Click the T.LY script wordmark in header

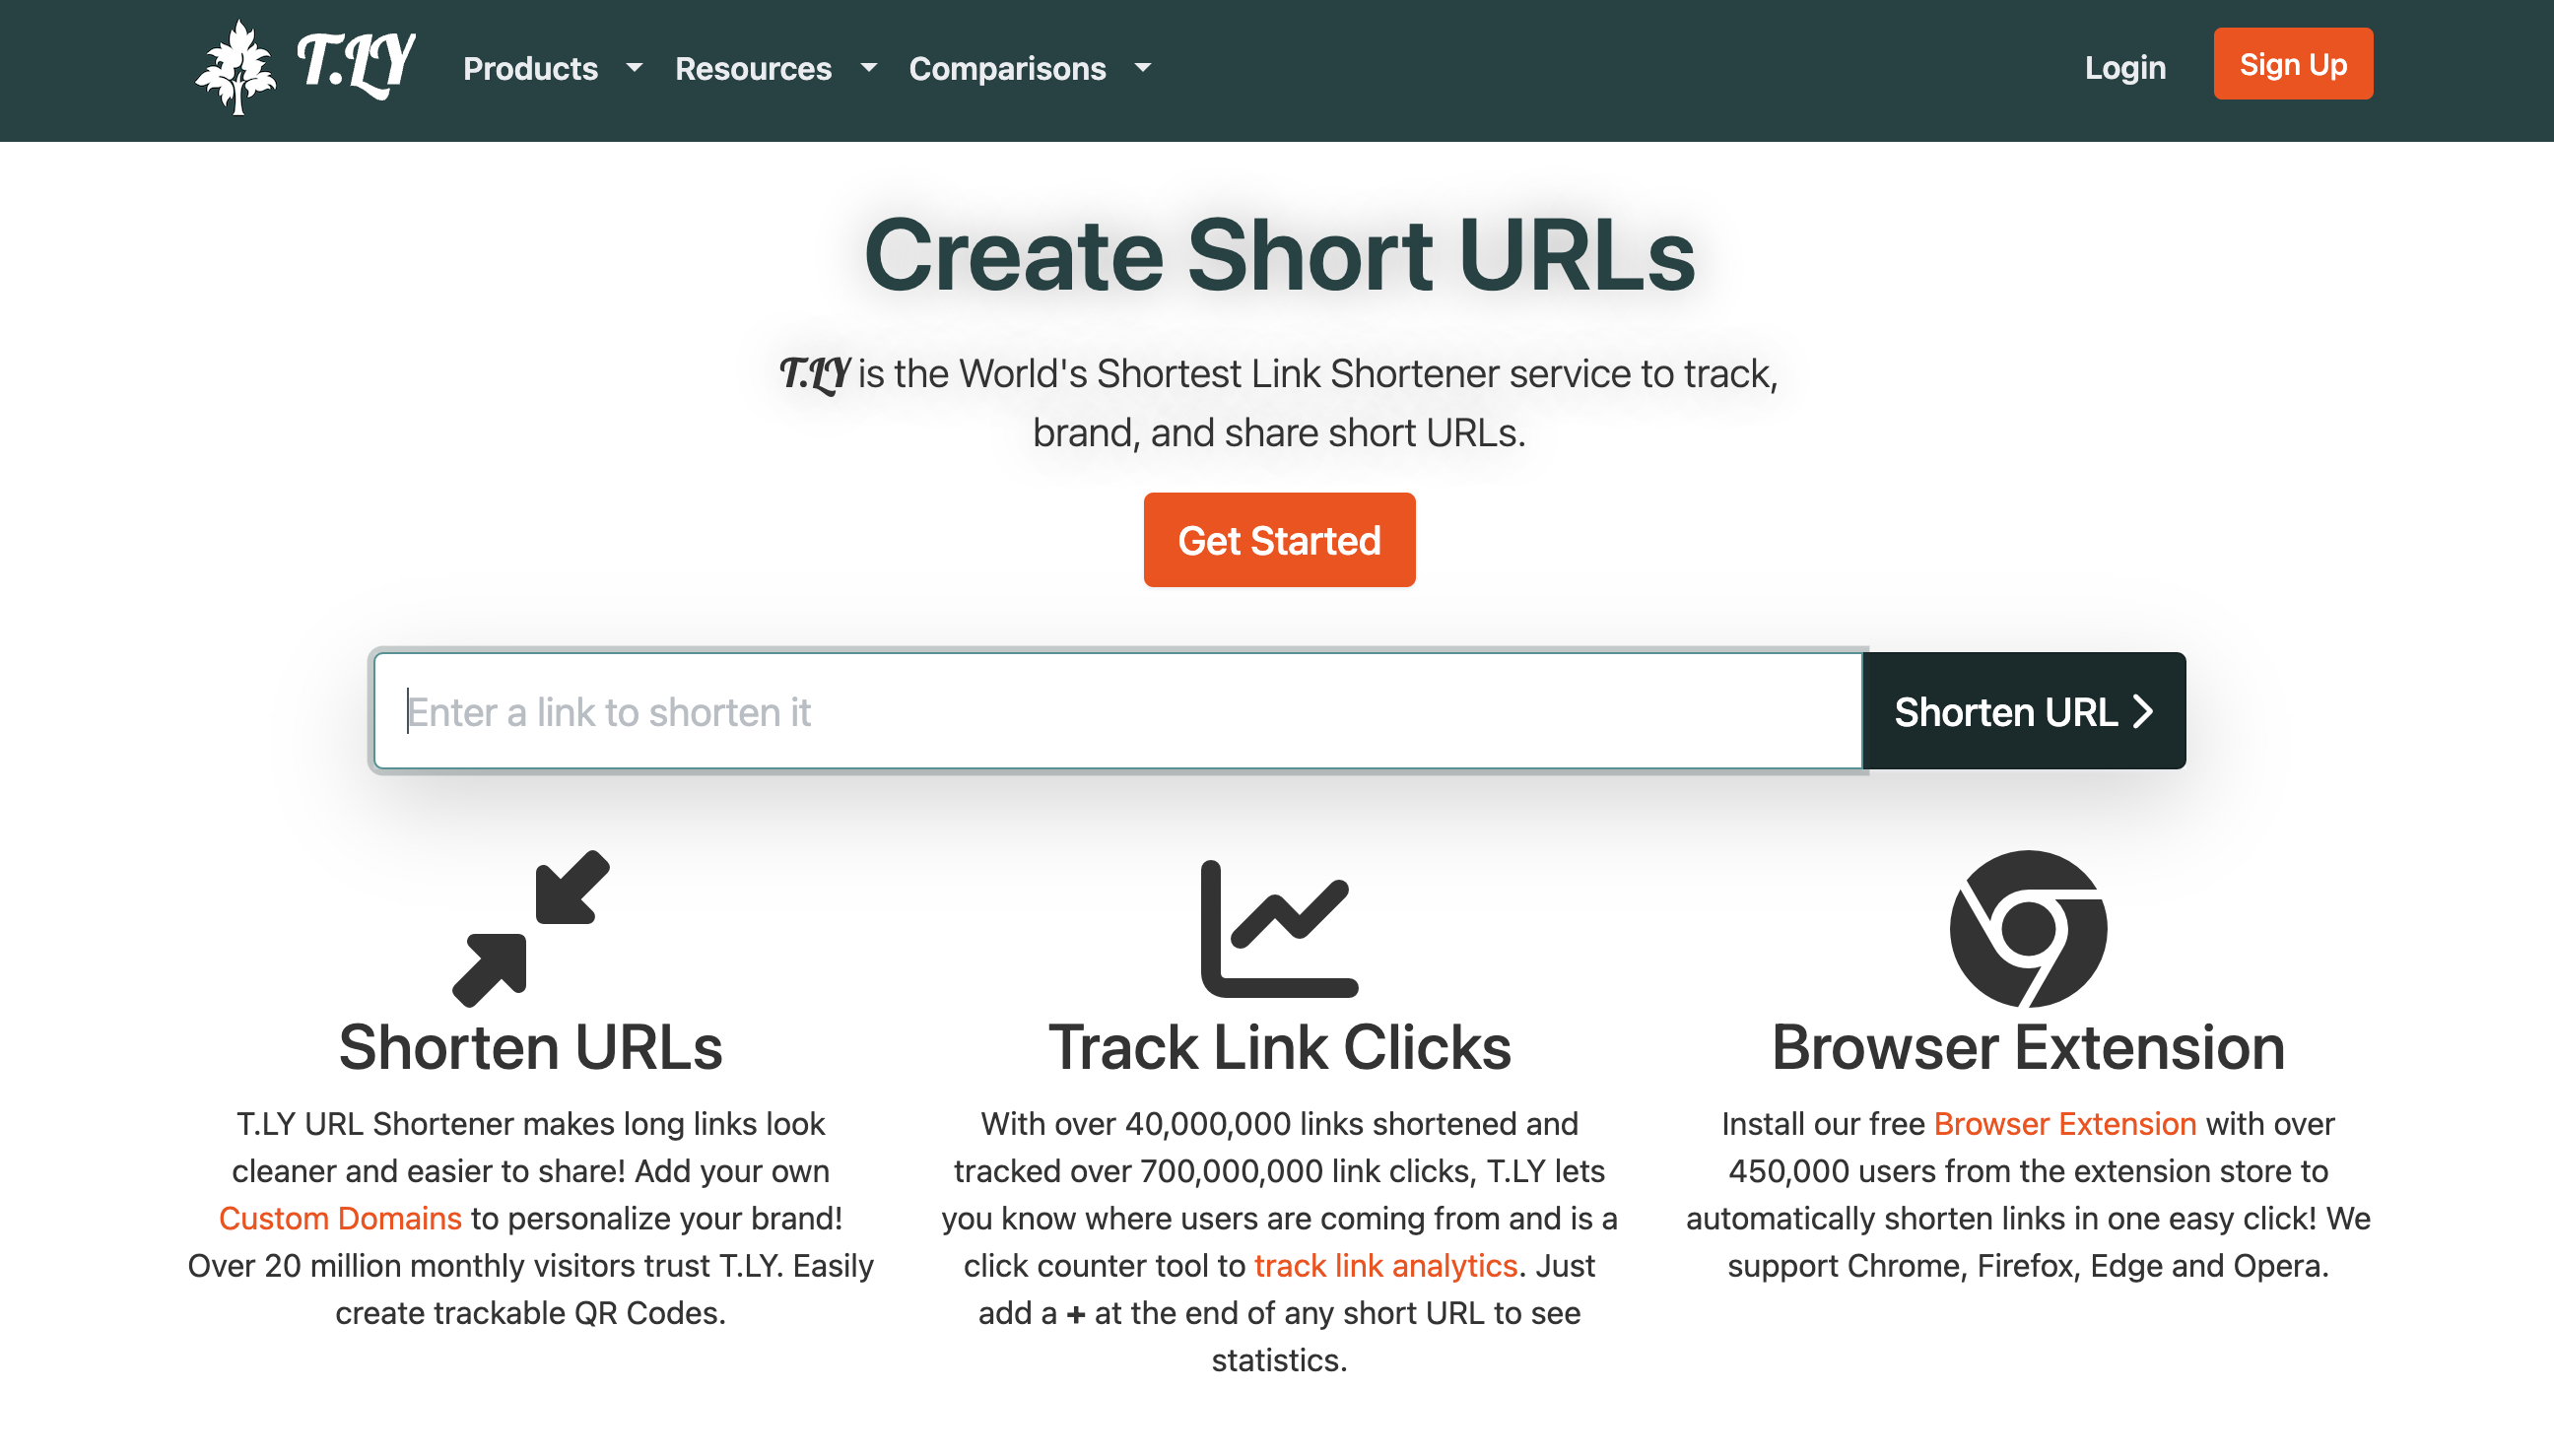click(356, 64)
